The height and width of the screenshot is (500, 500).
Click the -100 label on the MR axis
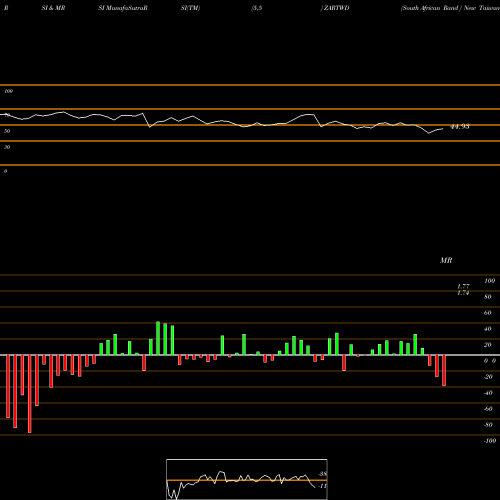pyautogui.click(x=490, y=441)
